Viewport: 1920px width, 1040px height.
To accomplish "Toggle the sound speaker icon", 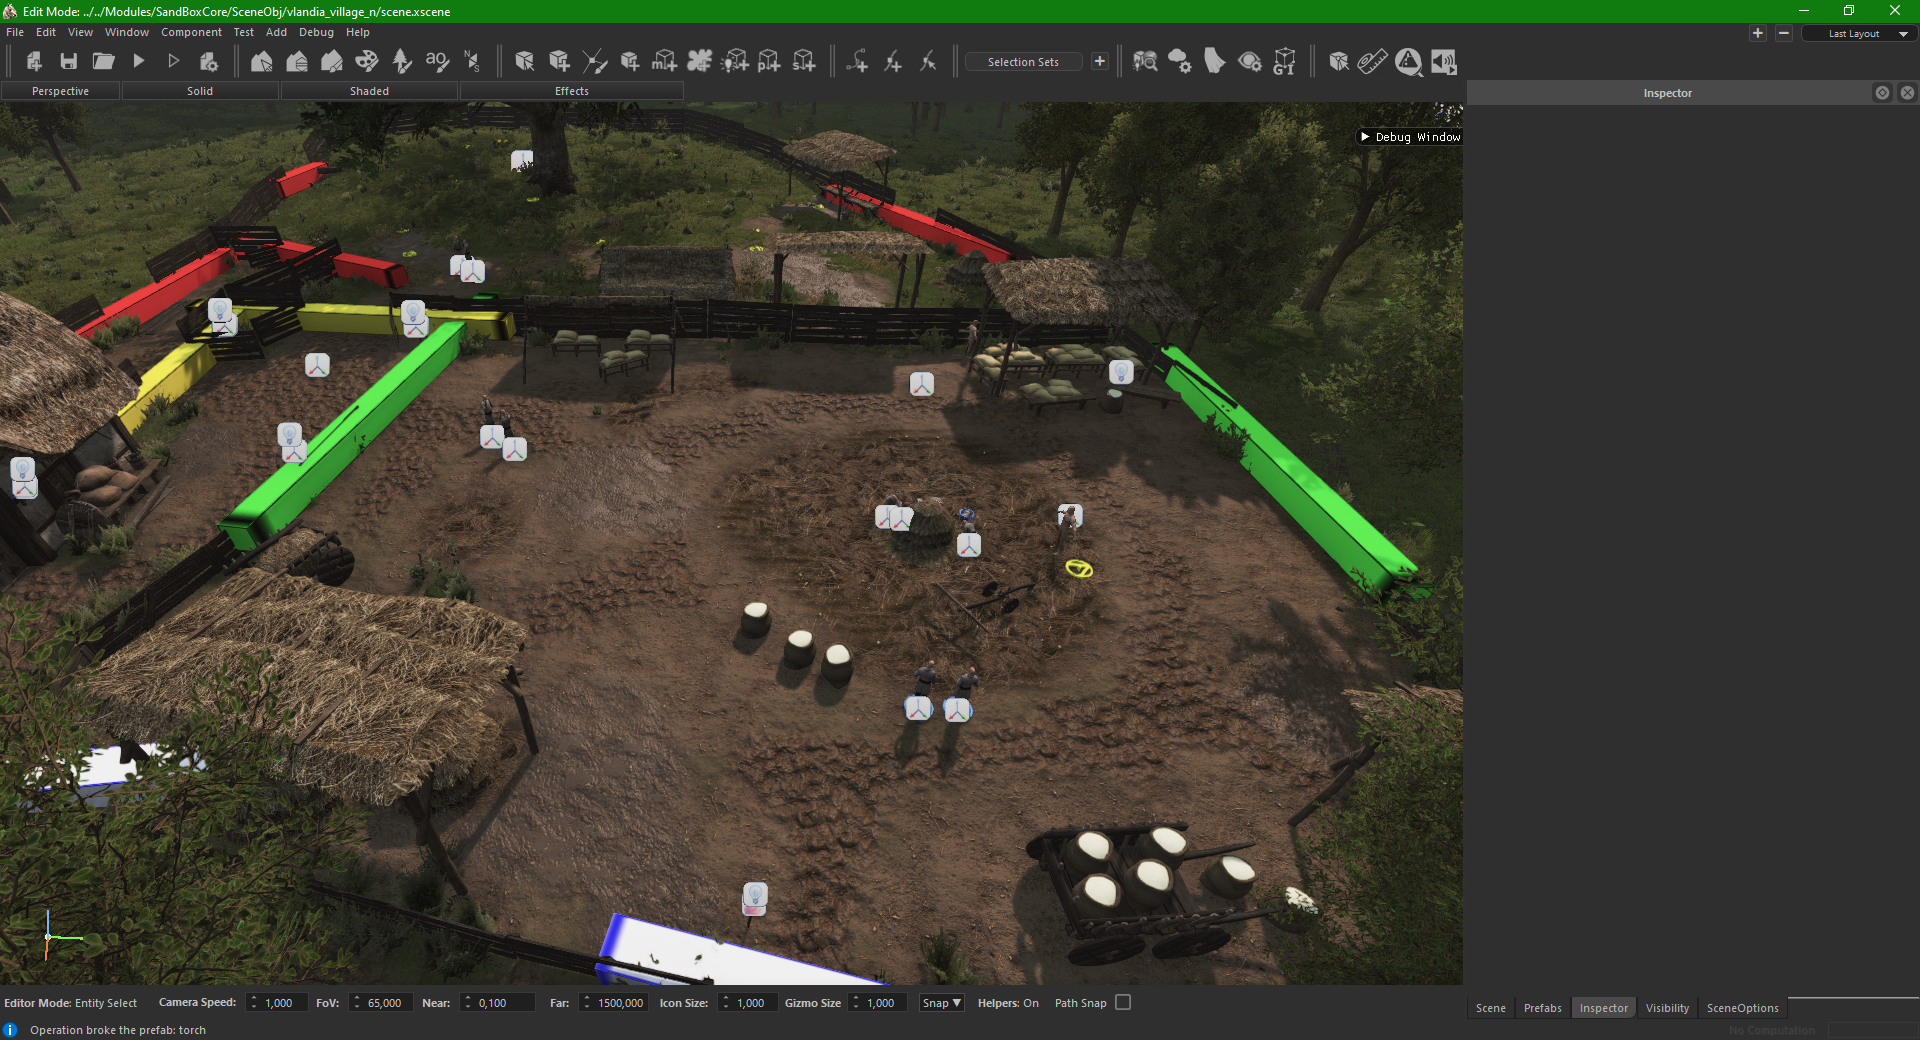I will (x=1443, y=62).
